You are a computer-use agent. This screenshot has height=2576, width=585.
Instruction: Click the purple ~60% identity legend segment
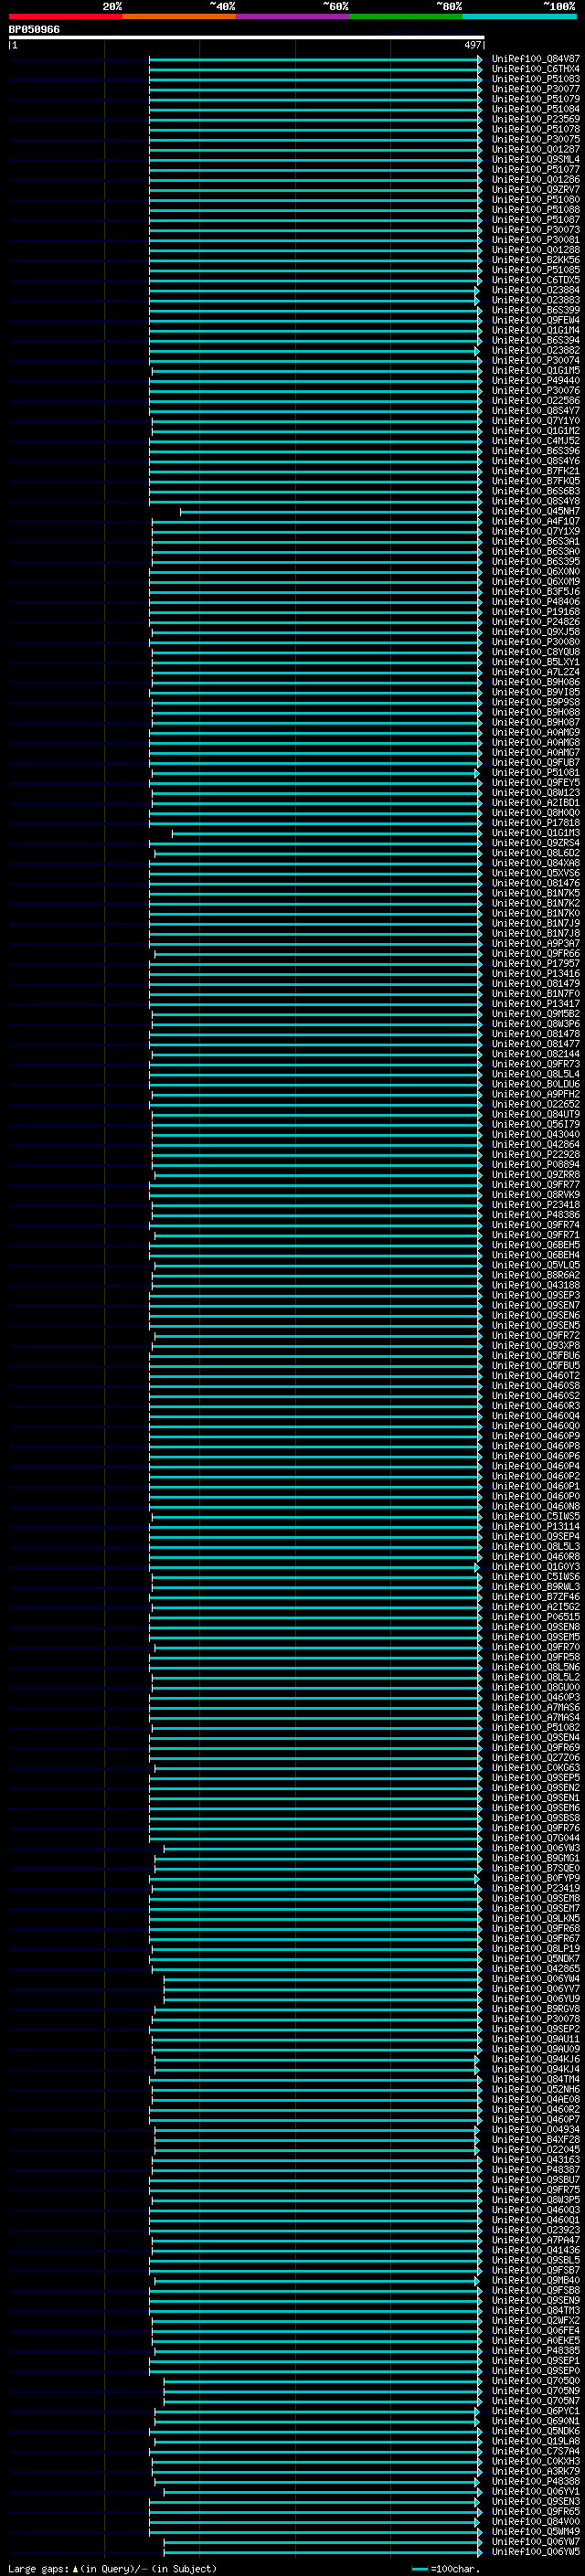coord(292,16)
